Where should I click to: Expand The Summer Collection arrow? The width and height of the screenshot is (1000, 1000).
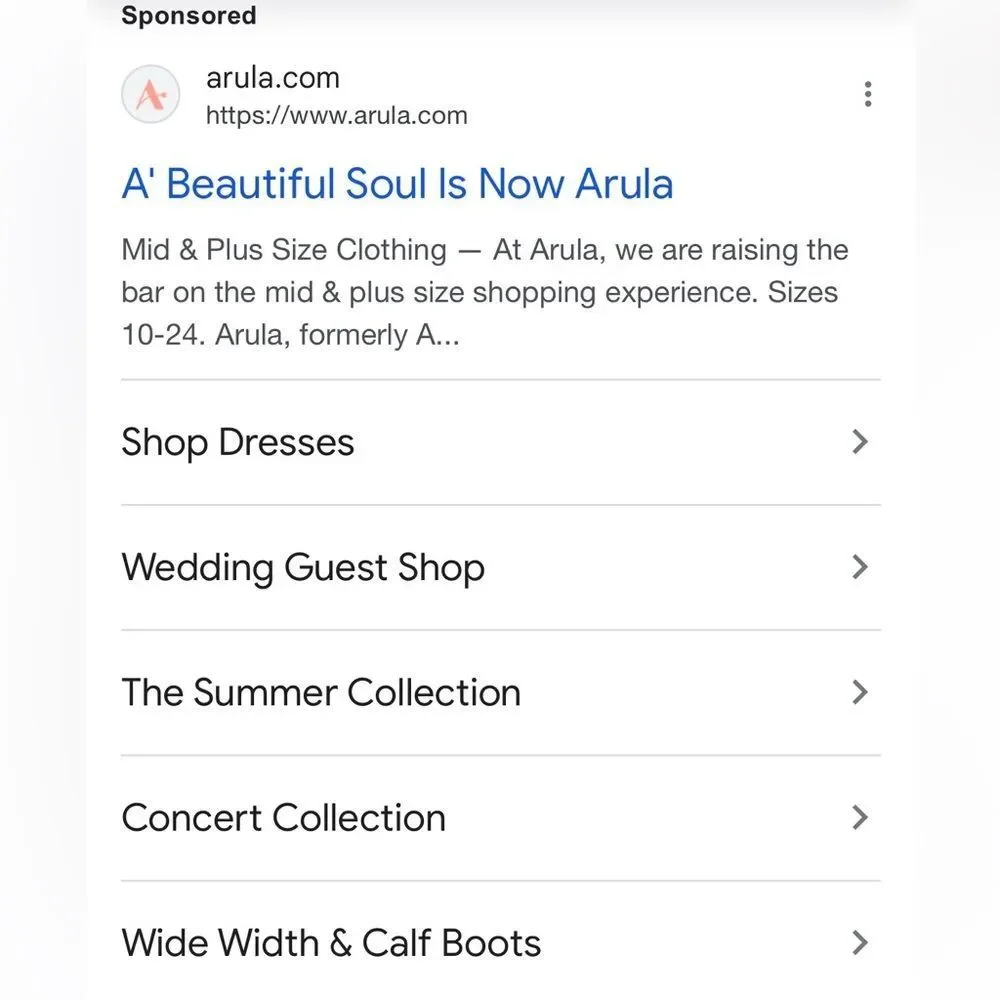pos(859,692)
